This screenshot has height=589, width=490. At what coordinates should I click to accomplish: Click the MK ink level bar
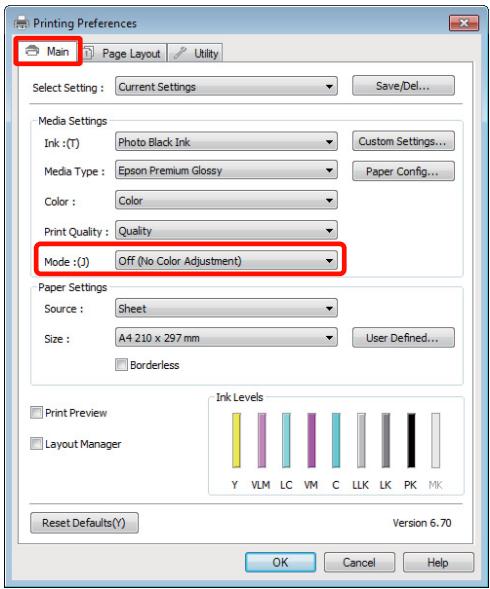click(x=436, y=440)
